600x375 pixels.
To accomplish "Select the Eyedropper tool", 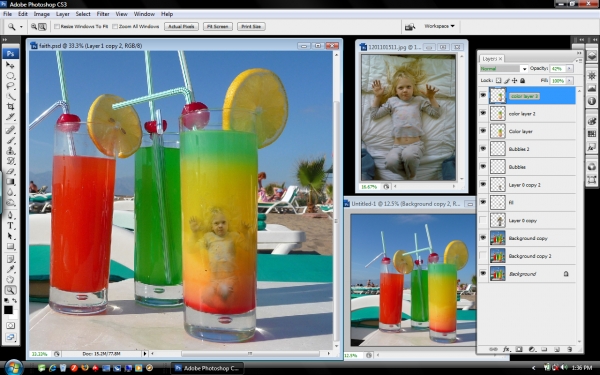I will tap(10, 269).
